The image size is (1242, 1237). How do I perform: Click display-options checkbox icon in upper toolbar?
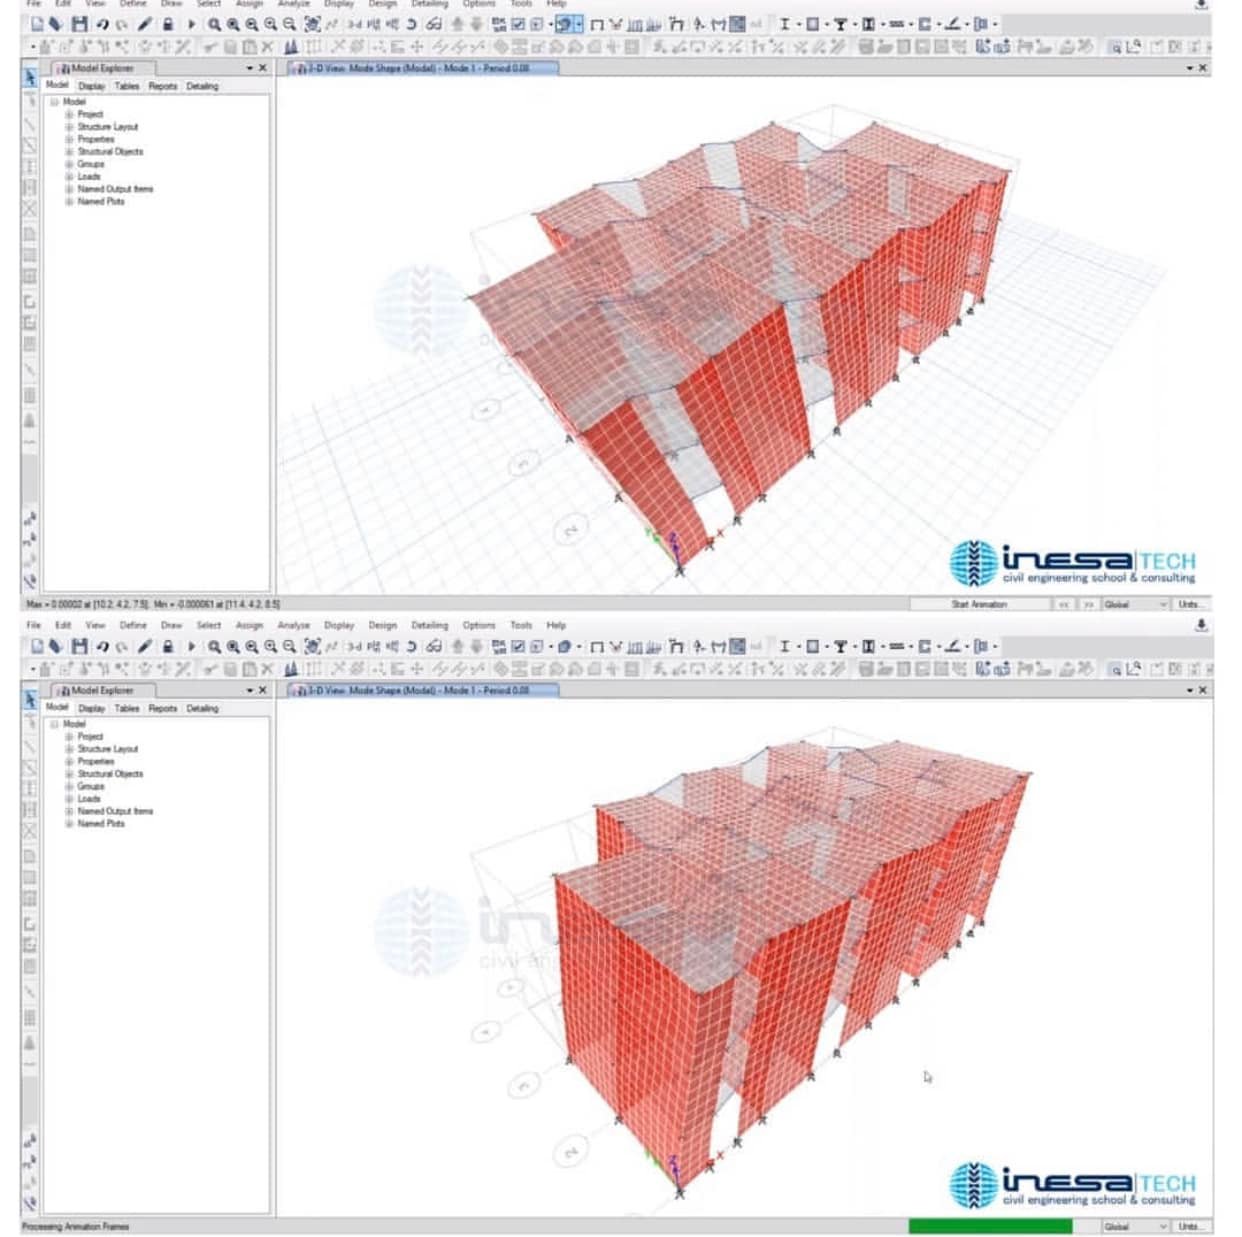[x=518, y=24]
